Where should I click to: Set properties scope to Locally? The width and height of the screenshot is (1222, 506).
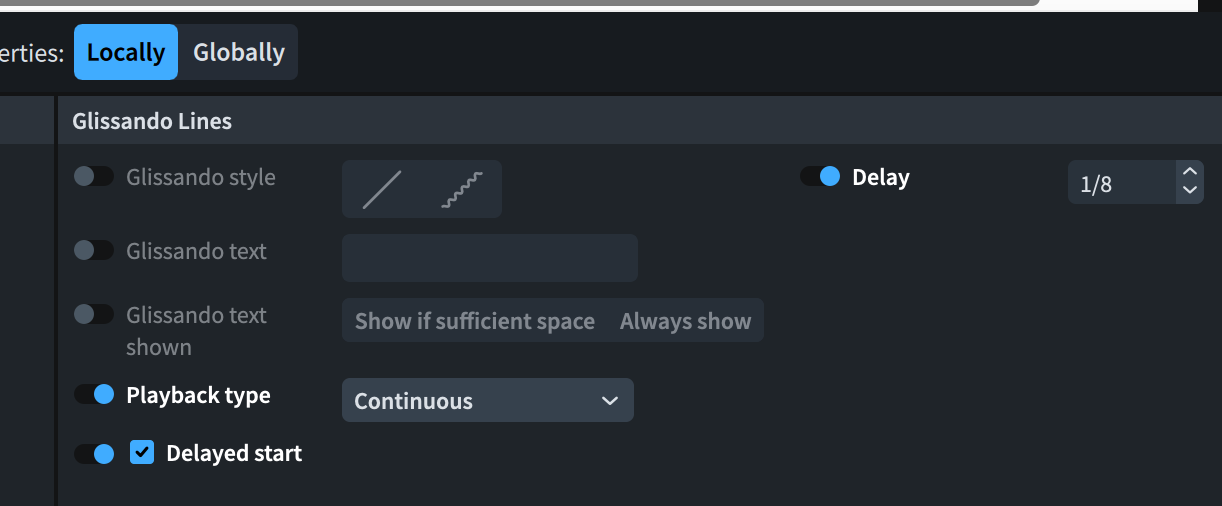126,52
